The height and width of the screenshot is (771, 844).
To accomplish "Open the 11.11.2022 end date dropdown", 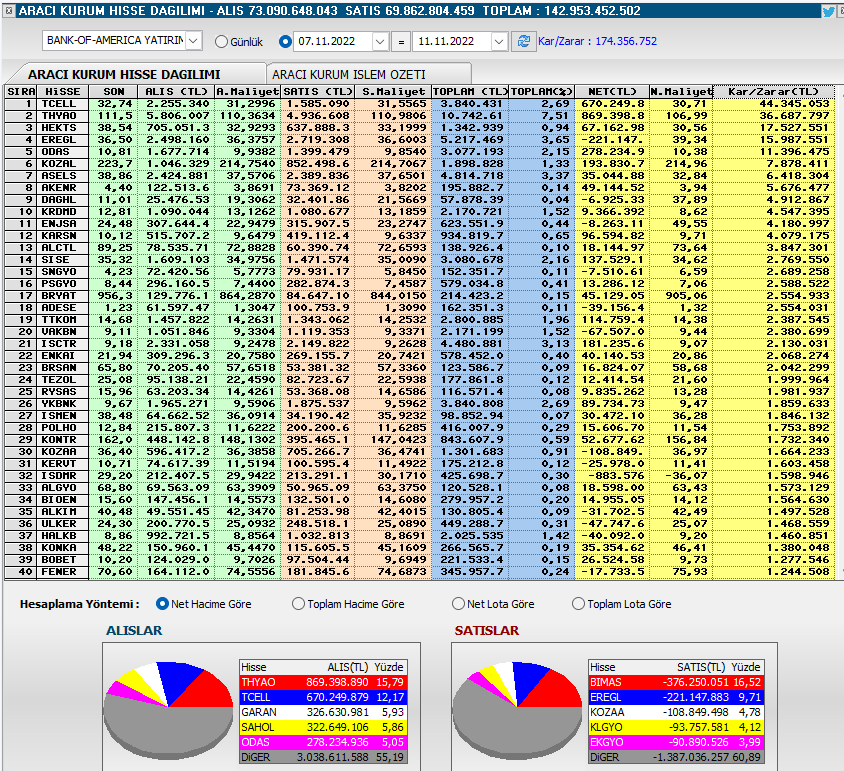I will click(499, 41).
